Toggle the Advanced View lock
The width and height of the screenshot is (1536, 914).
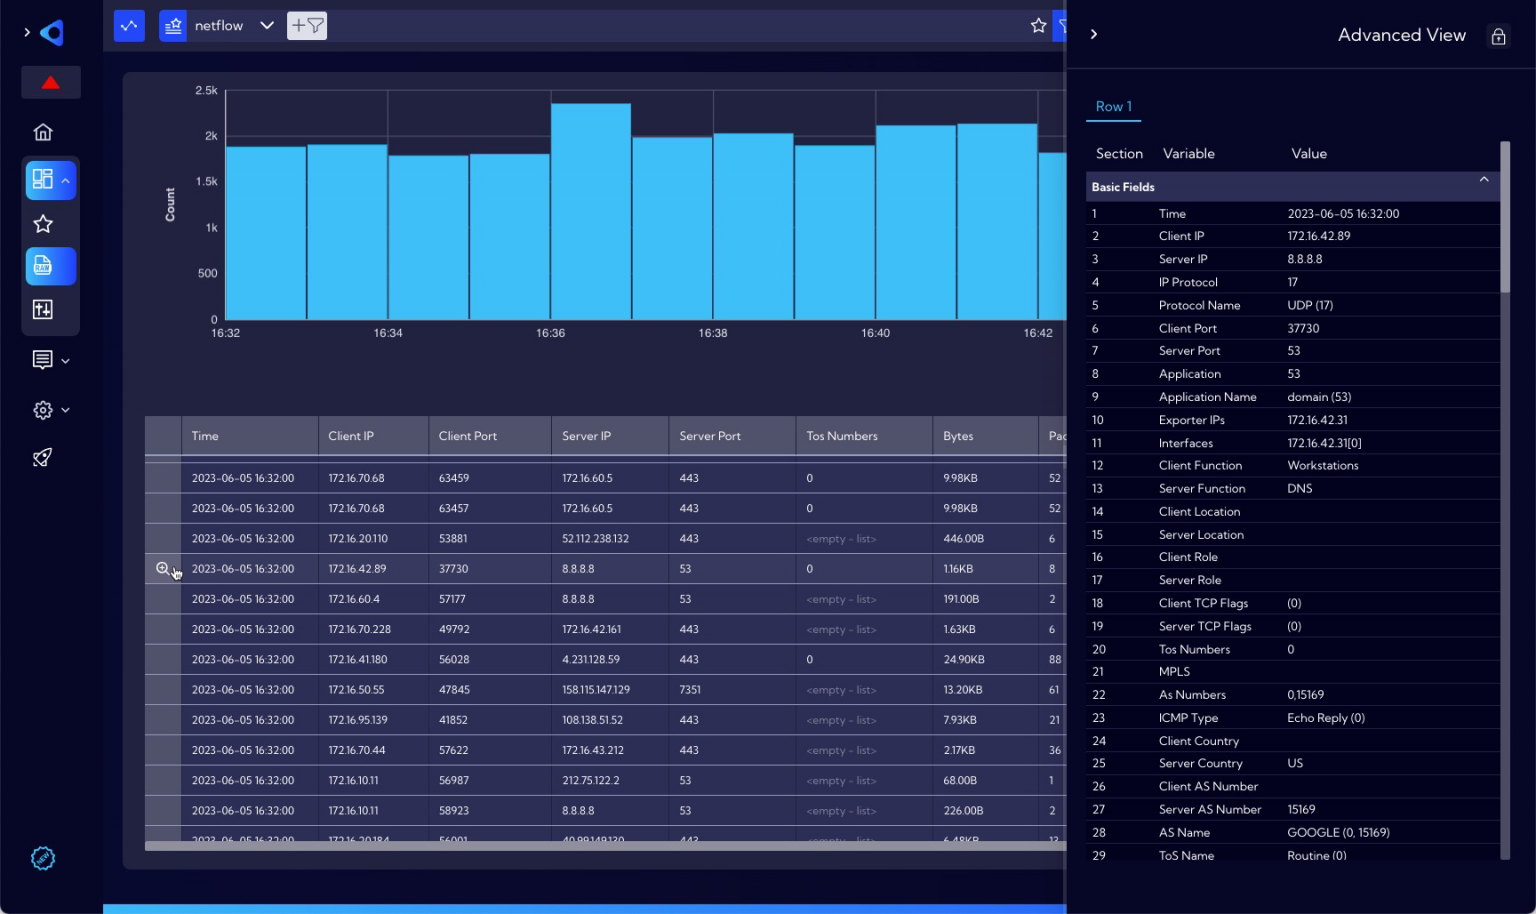click(x=1498, y=37)
